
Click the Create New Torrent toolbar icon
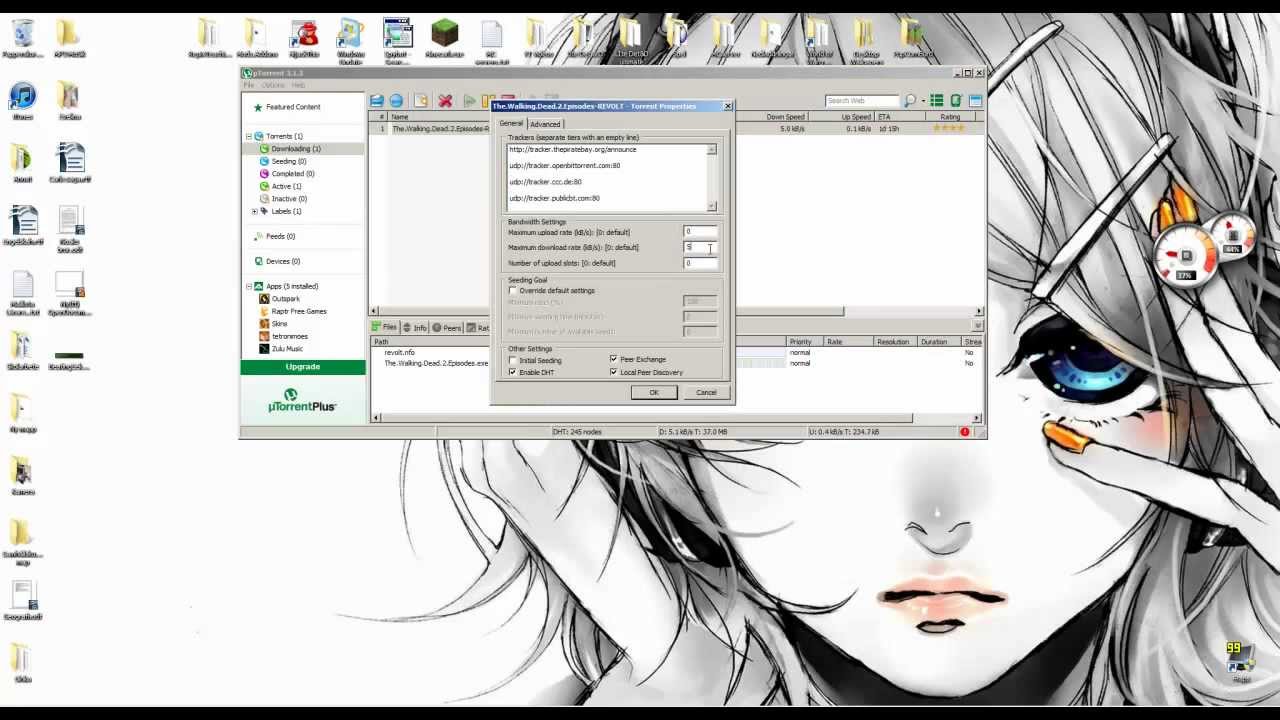pos(421,101)
